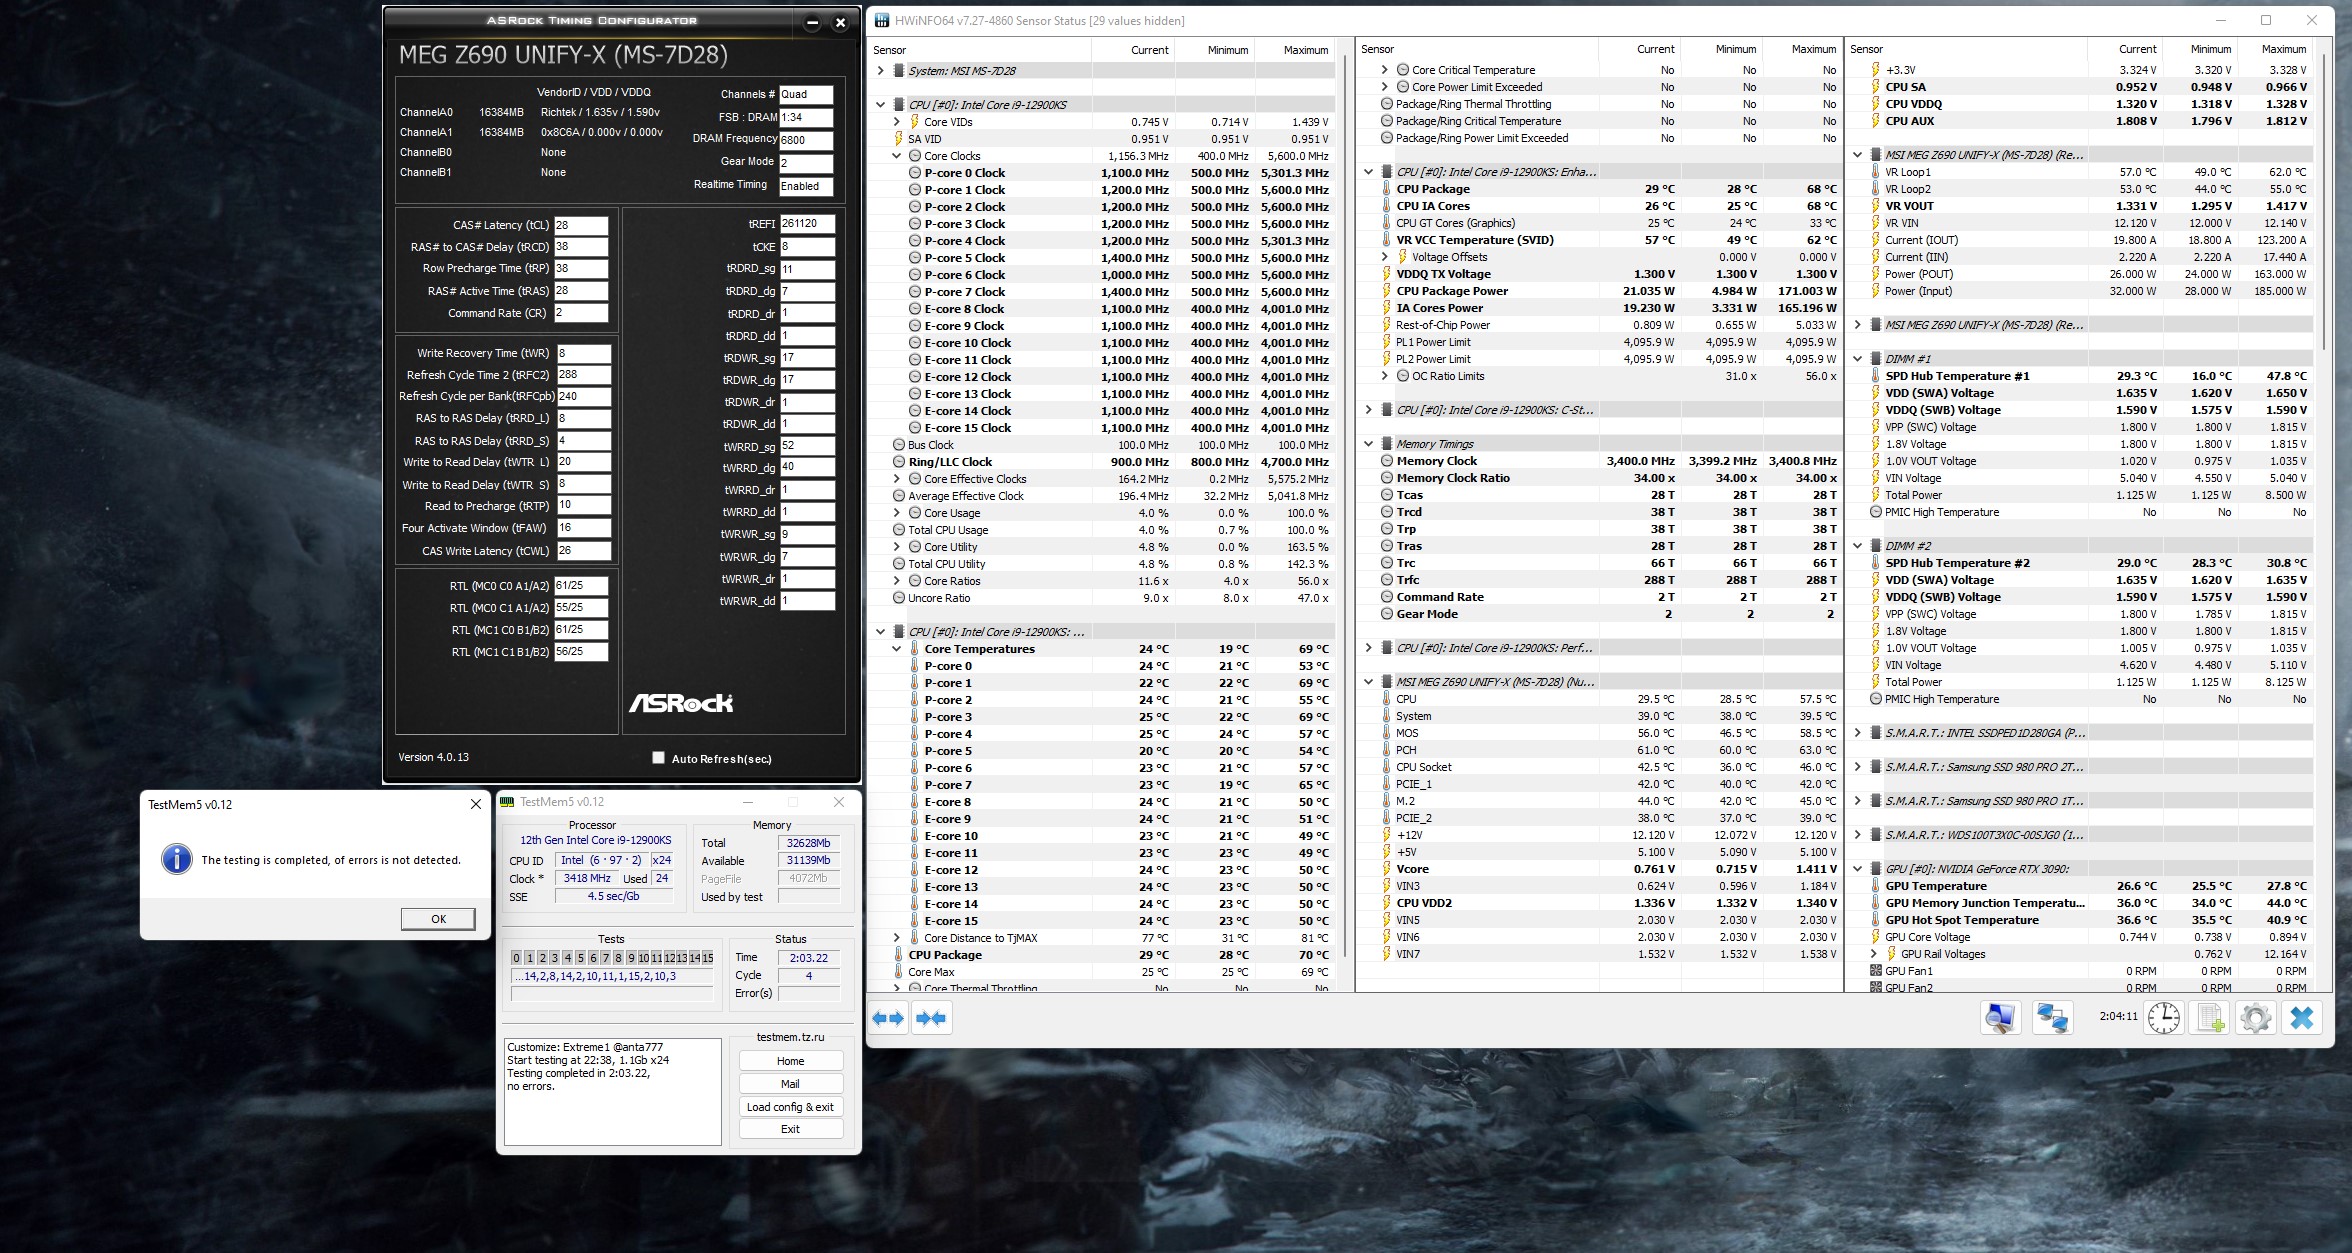Click the collapse columns arrows icon
2352x1253 pixels.
point(931,1018)
